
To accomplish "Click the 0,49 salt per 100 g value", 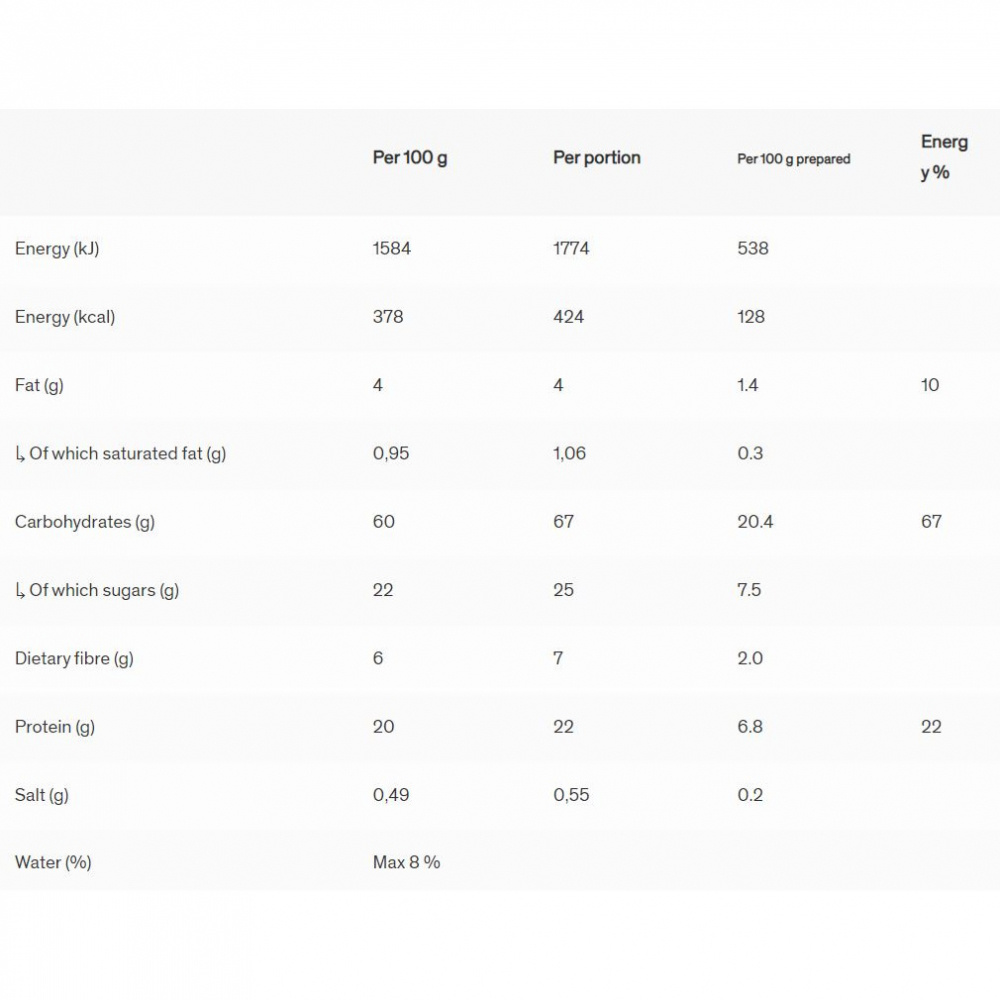I will point(391,795).
